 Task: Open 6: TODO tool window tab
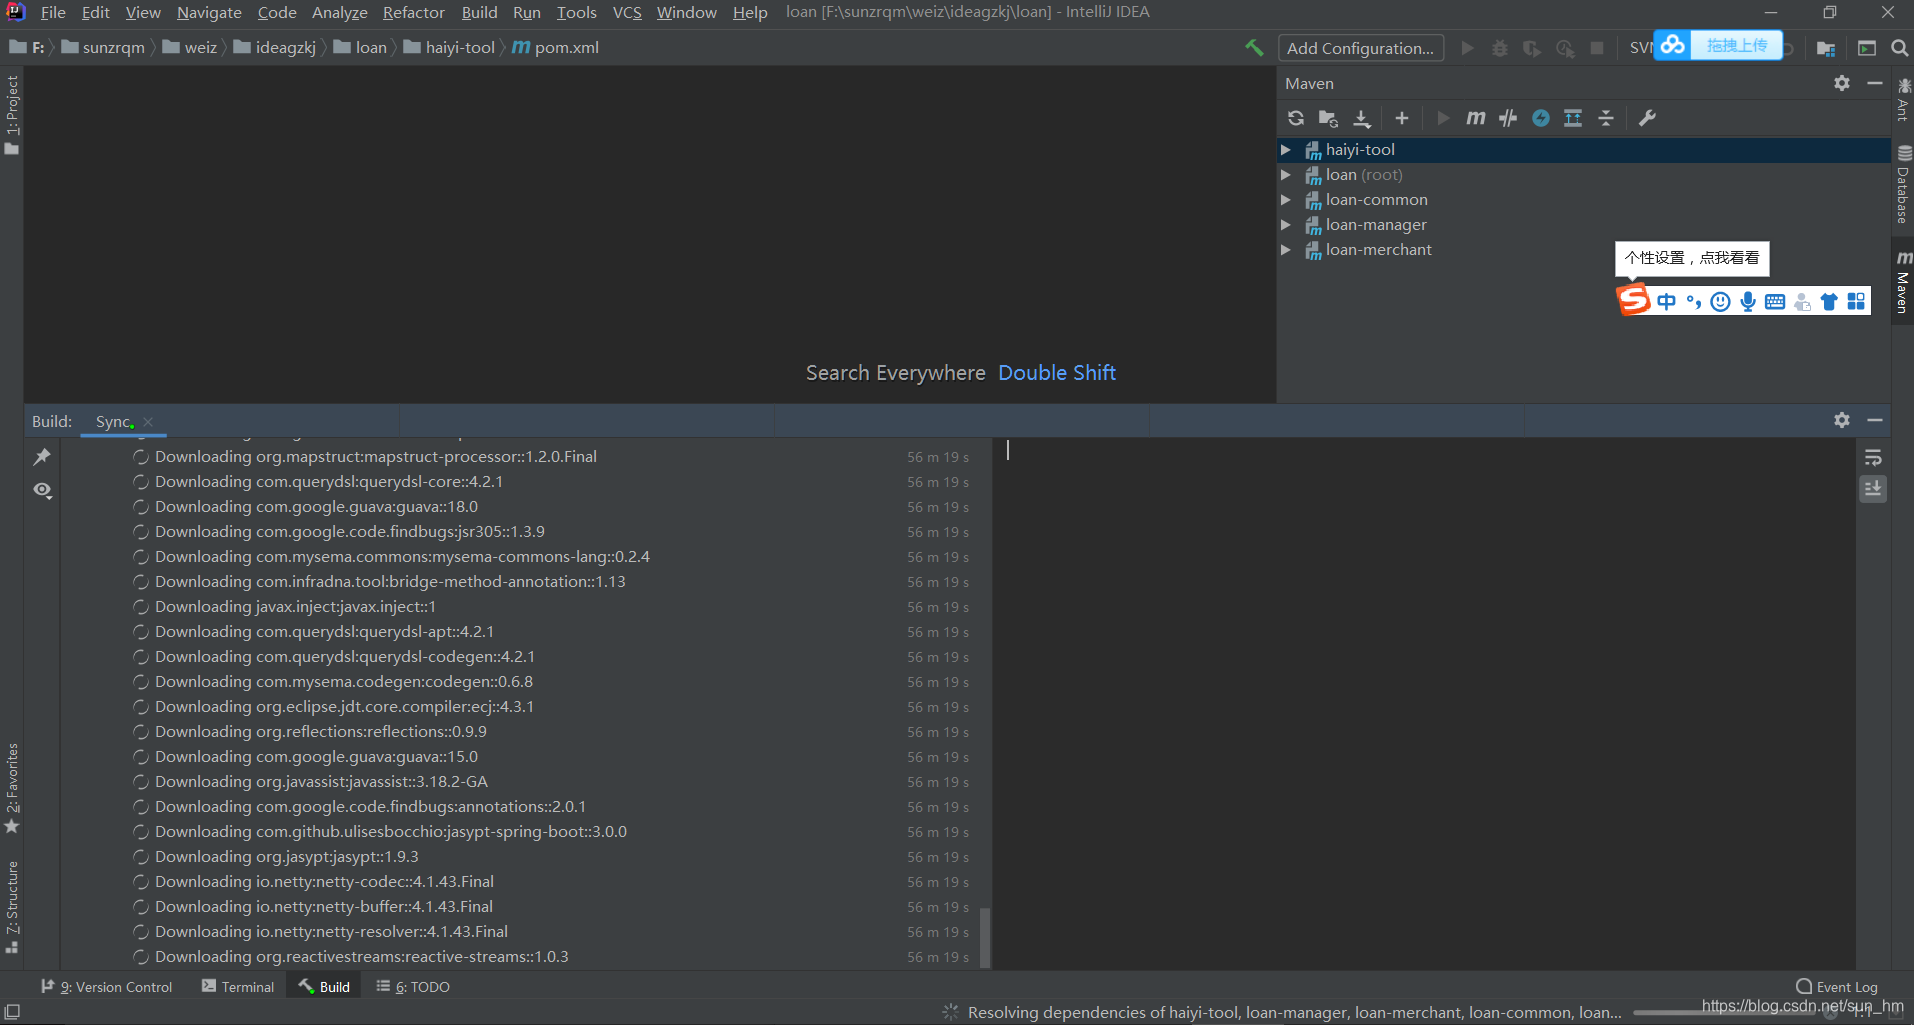[x=413, y=987]
